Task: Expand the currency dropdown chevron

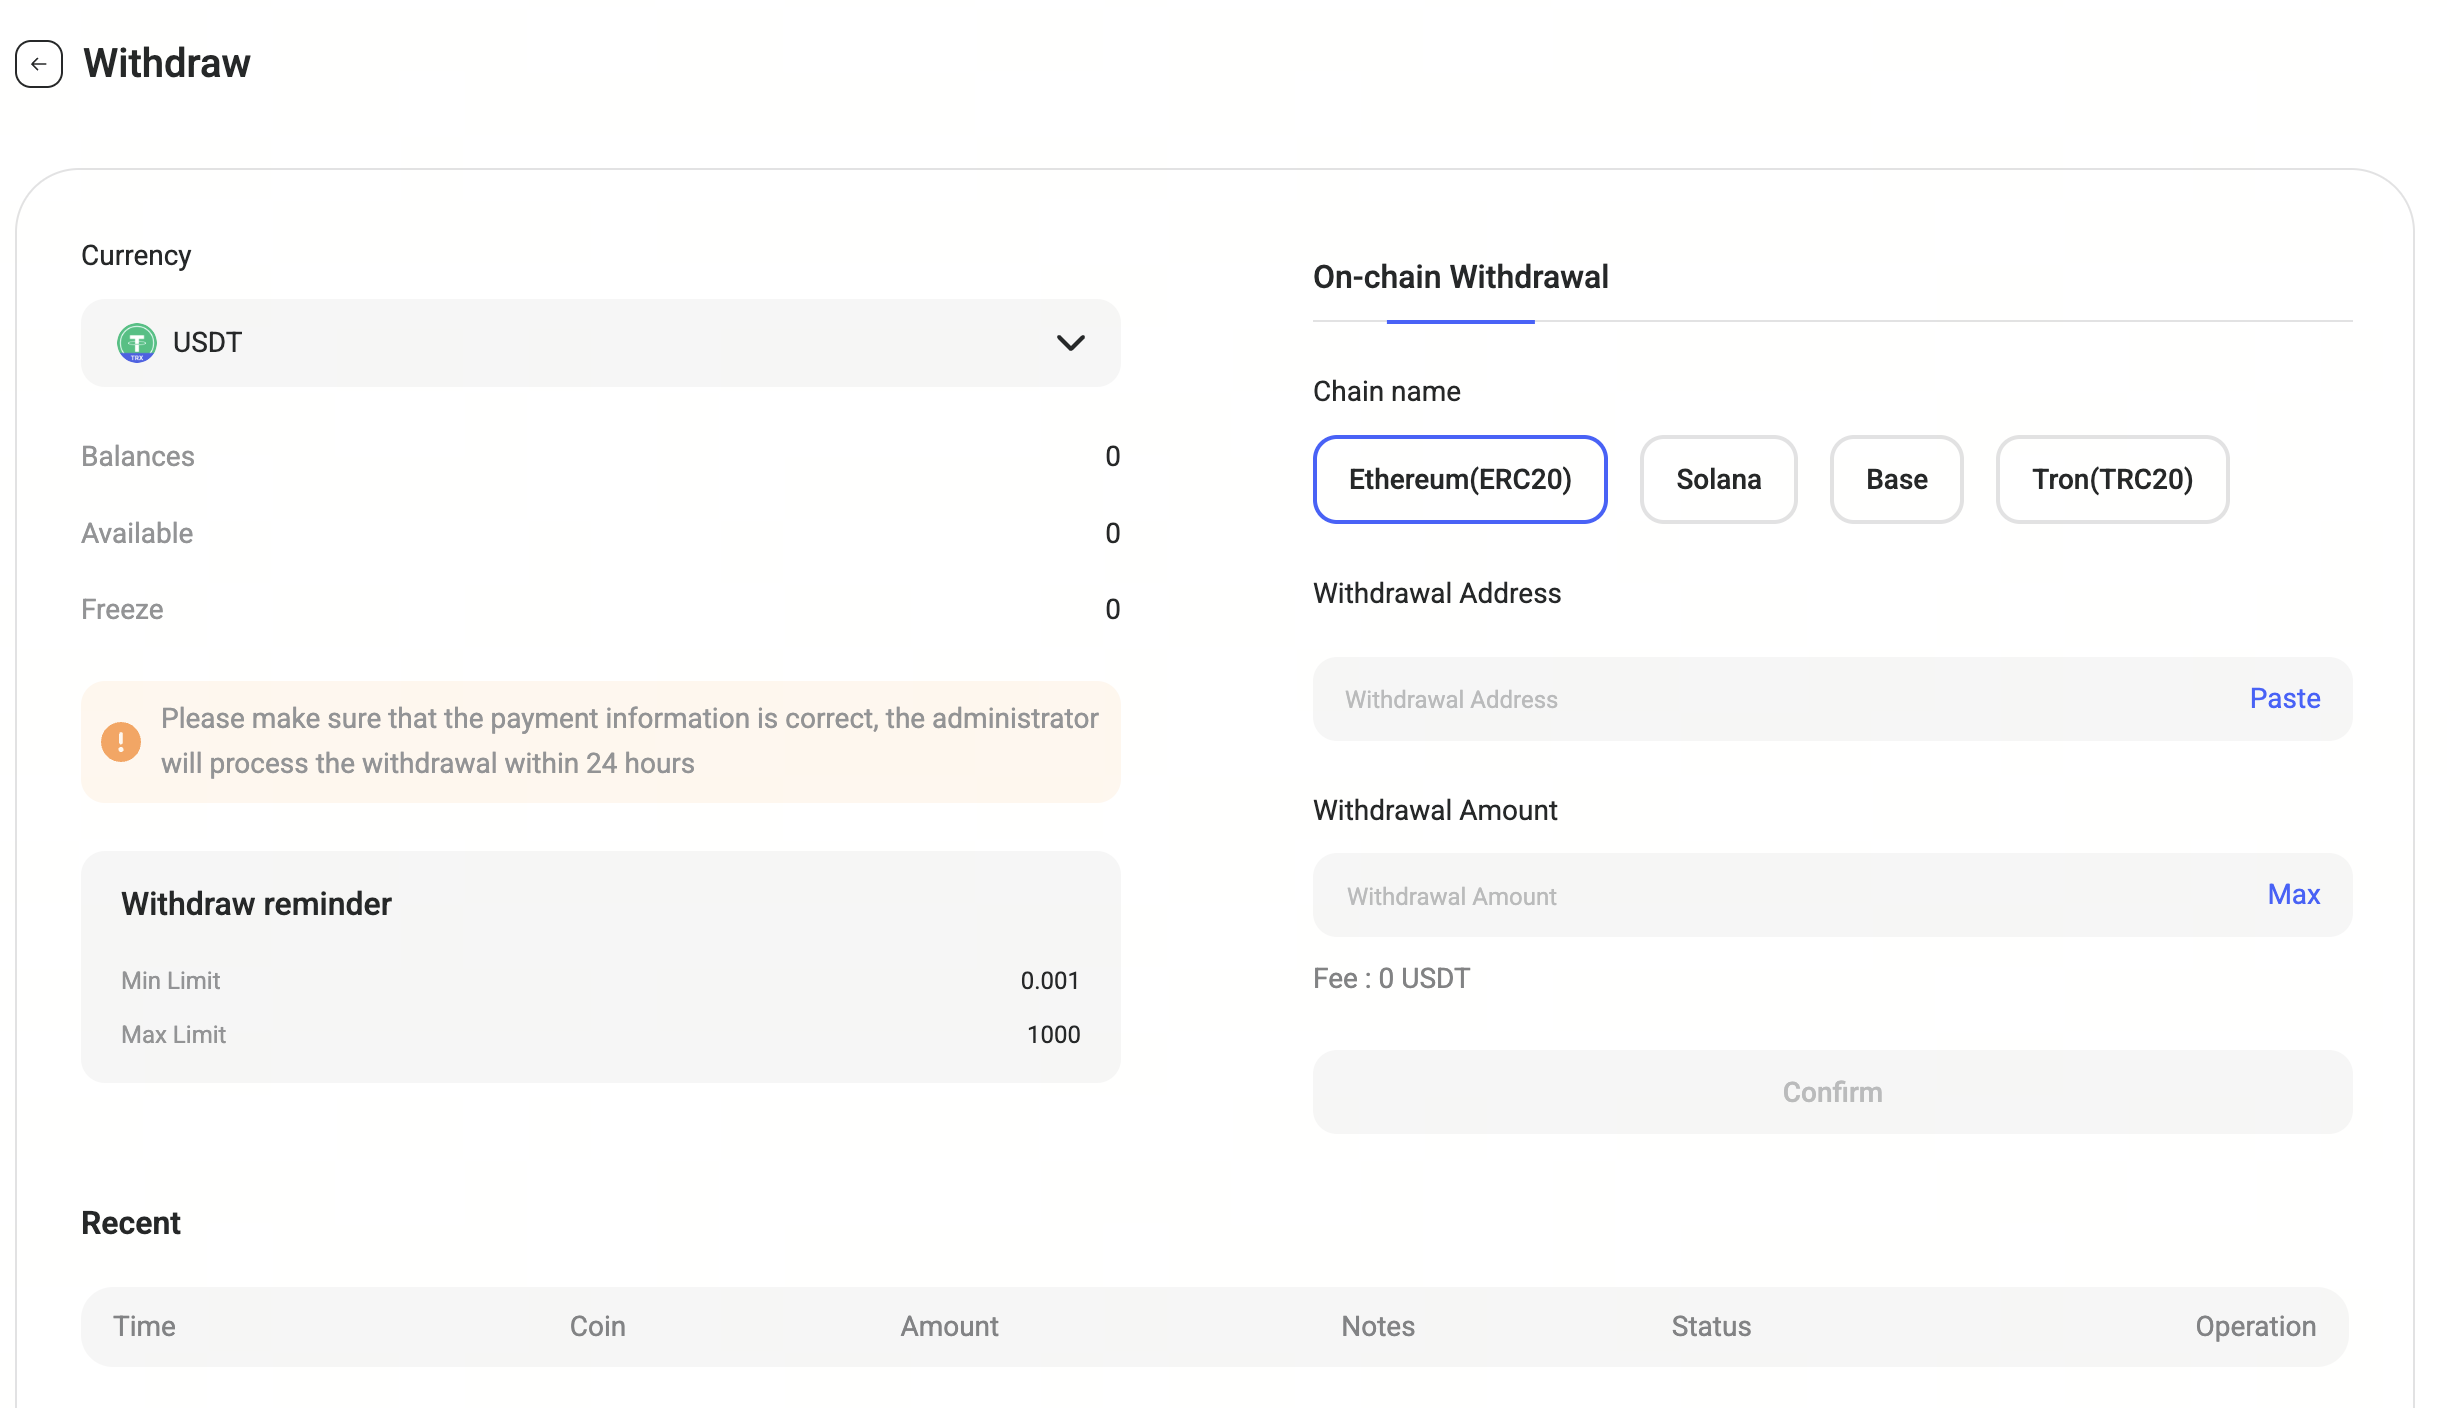Action: point(1070,343)
